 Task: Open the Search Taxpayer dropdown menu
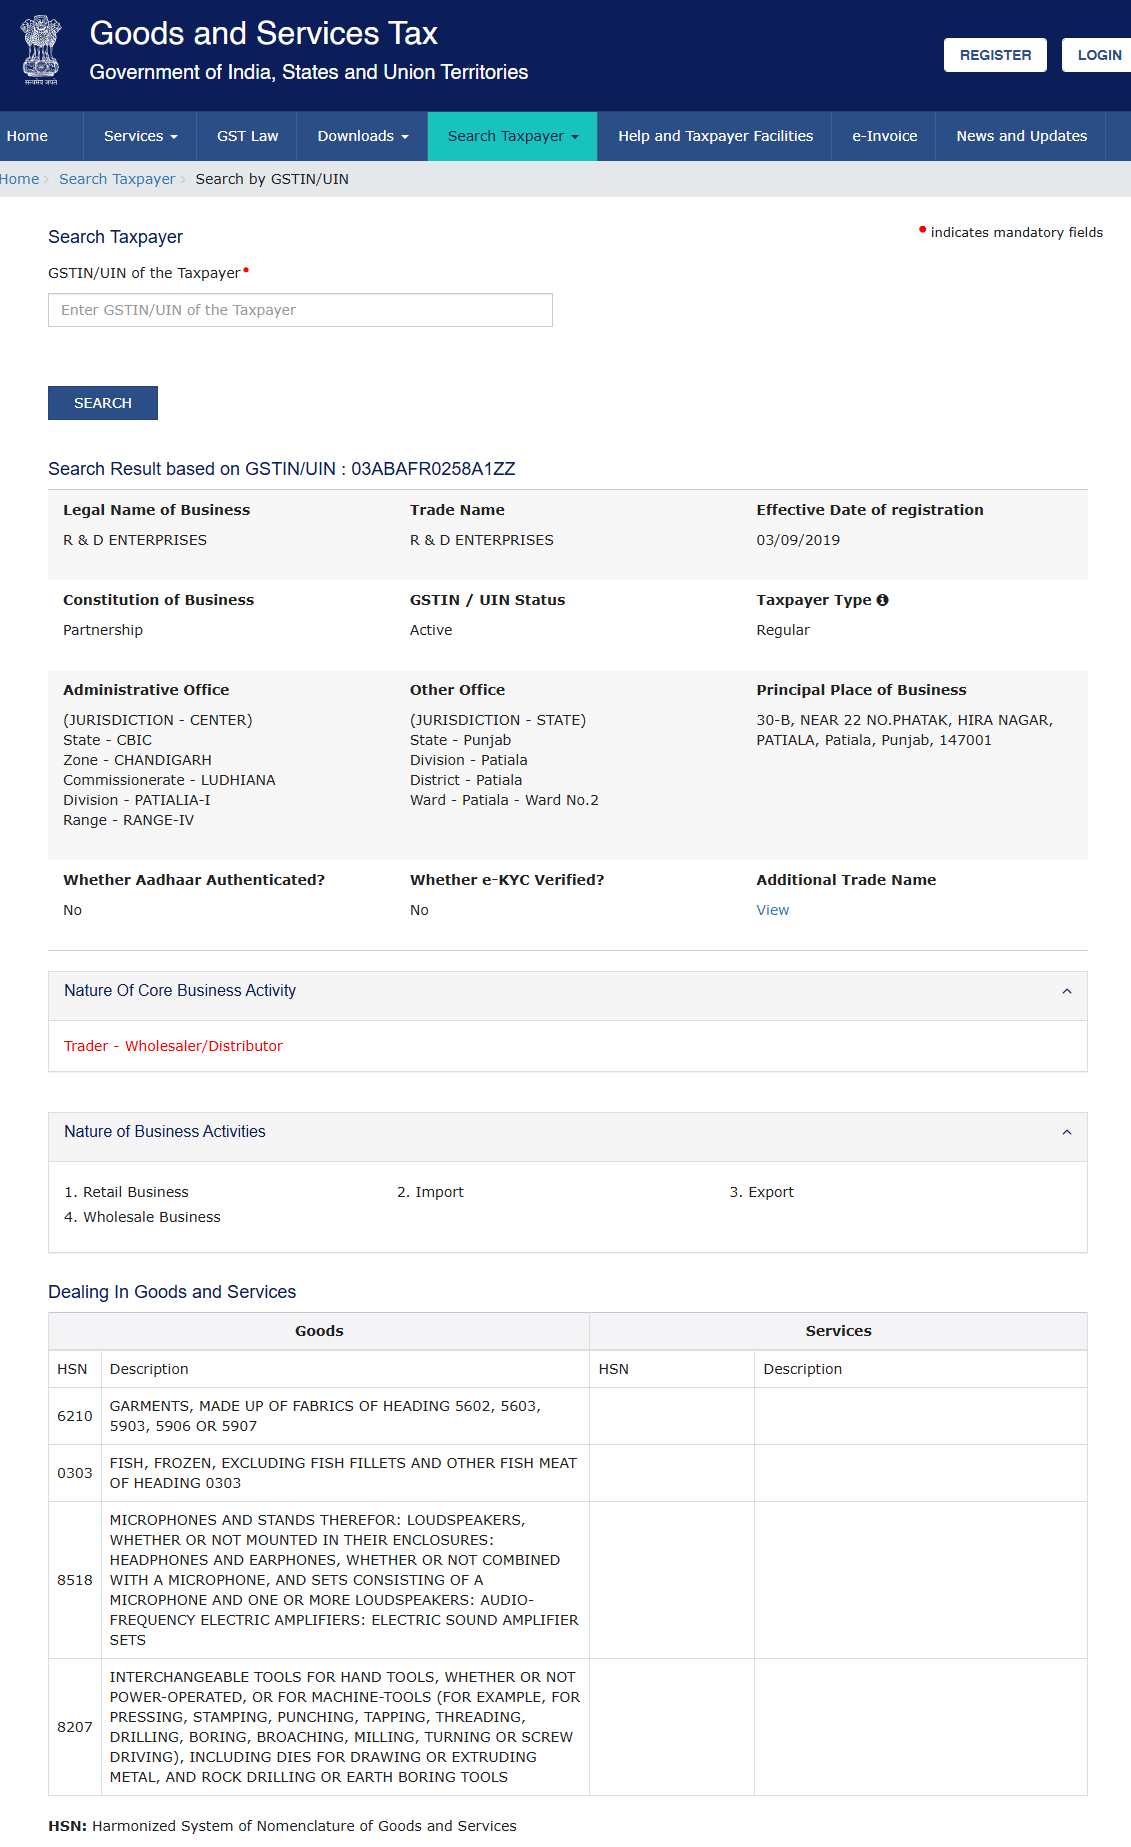click(513, 136)
